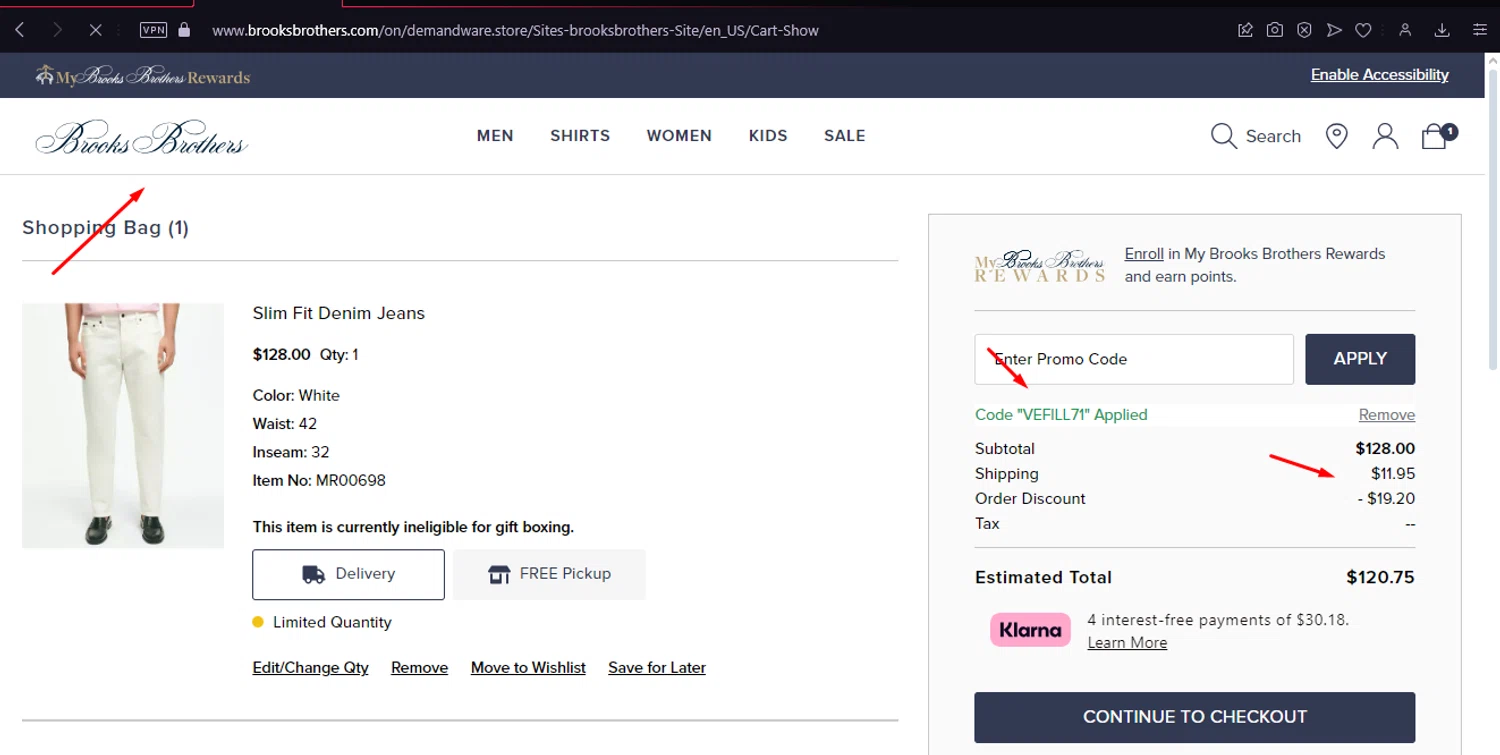Click the APPLY promo button
The height and width of the screenshot is (755, 1500).
(1360, 359)
